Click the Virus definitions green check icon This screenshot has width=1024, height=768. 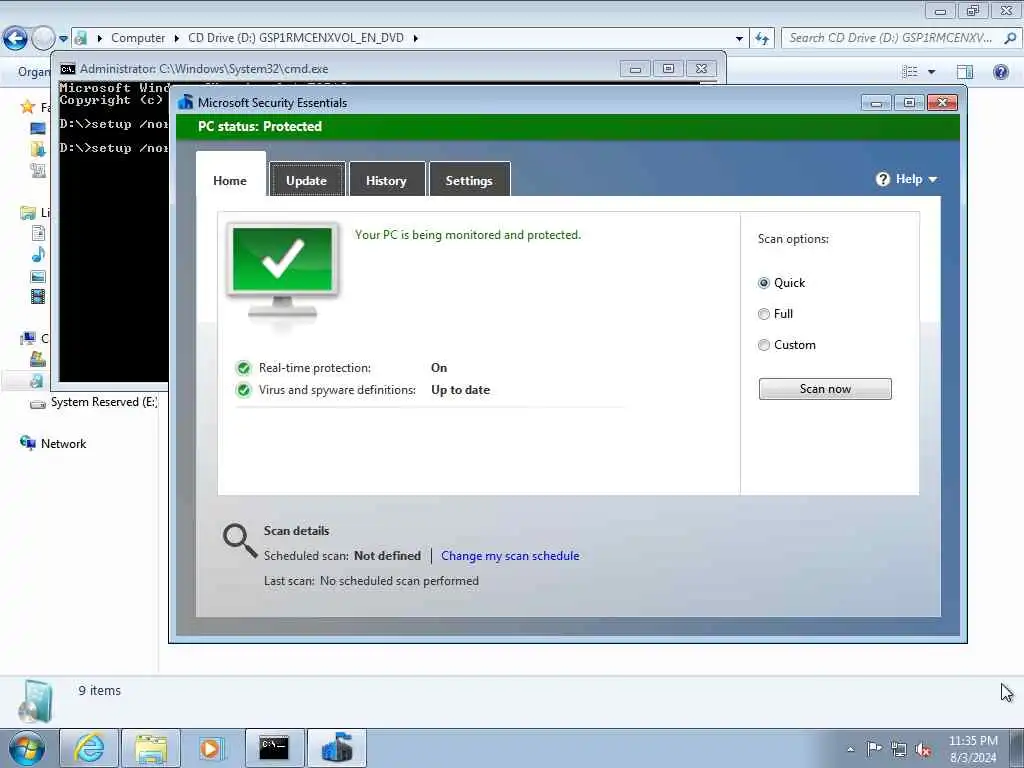[244, 390]
